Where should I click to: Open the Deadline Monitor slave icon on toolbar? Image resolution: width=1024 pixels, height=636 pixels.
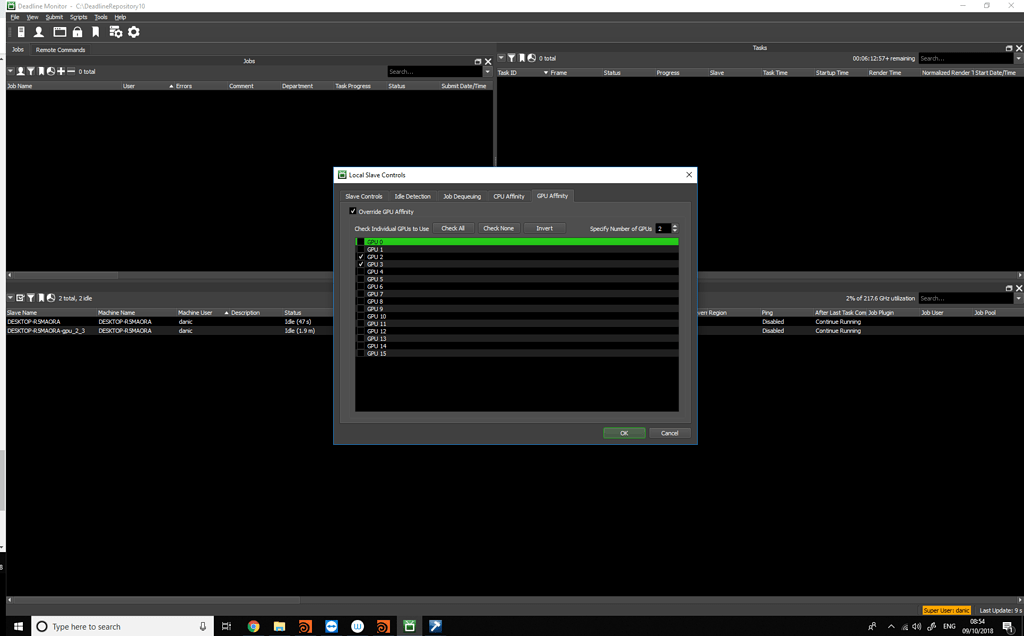tap(20, 31)
